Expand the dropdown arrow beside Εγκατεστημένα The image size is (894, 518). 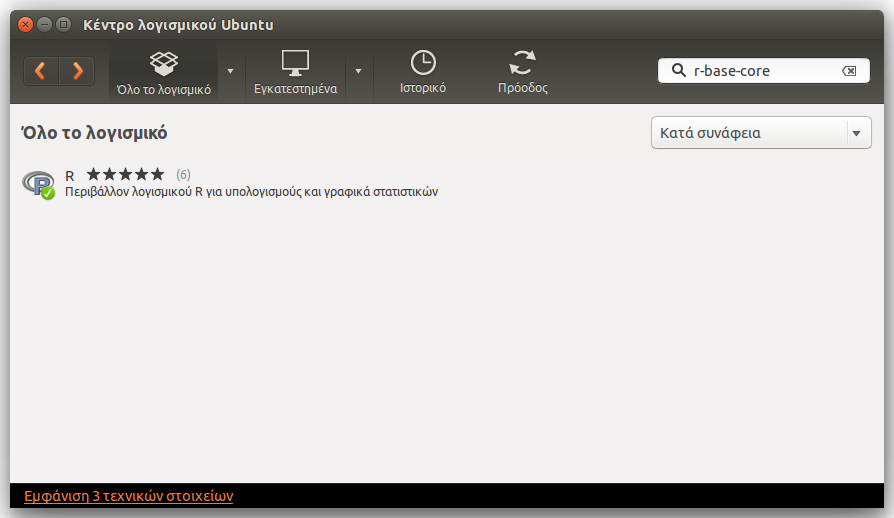click(x=358, y=71)
